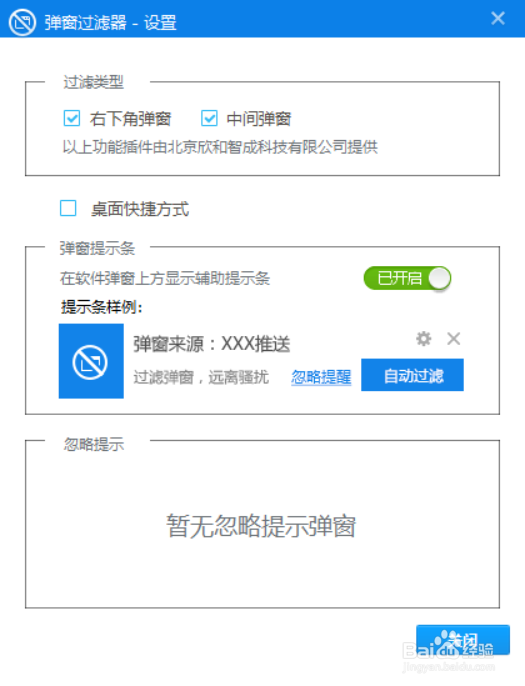Click the 中间弹窗 label text

[259, 119]
